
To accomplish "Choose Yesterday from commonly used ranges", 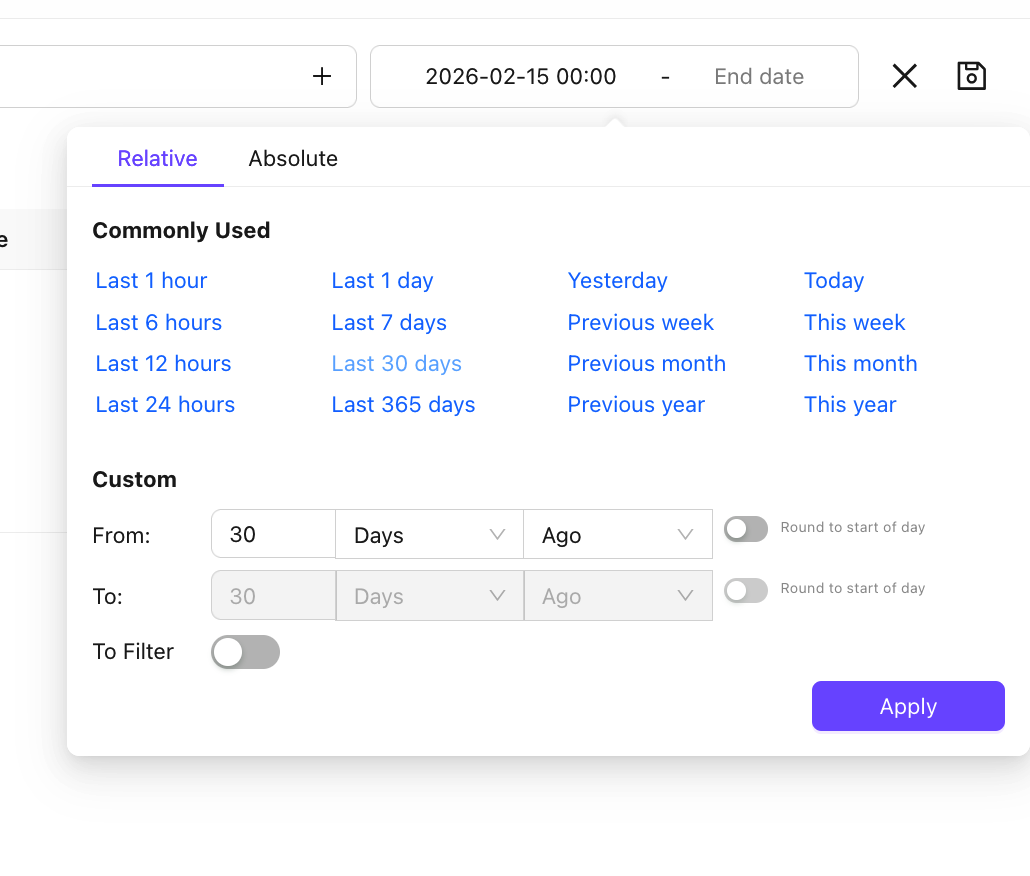I will point(617,281).
